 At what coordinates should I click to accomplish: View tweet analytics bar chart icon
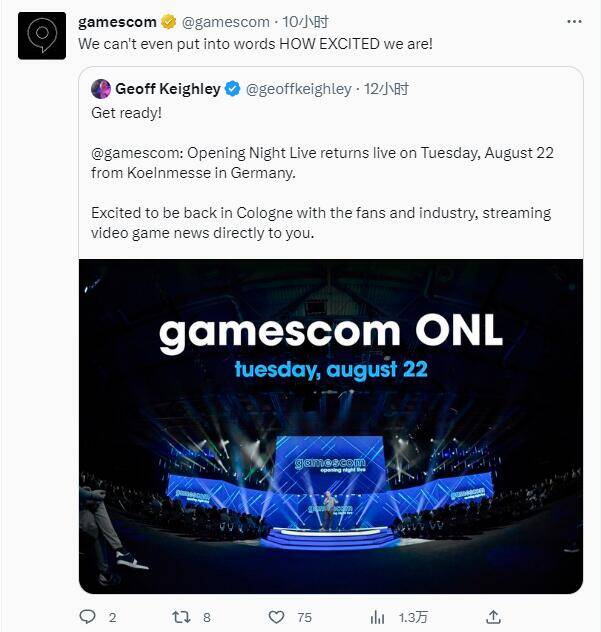pos(379,617)
